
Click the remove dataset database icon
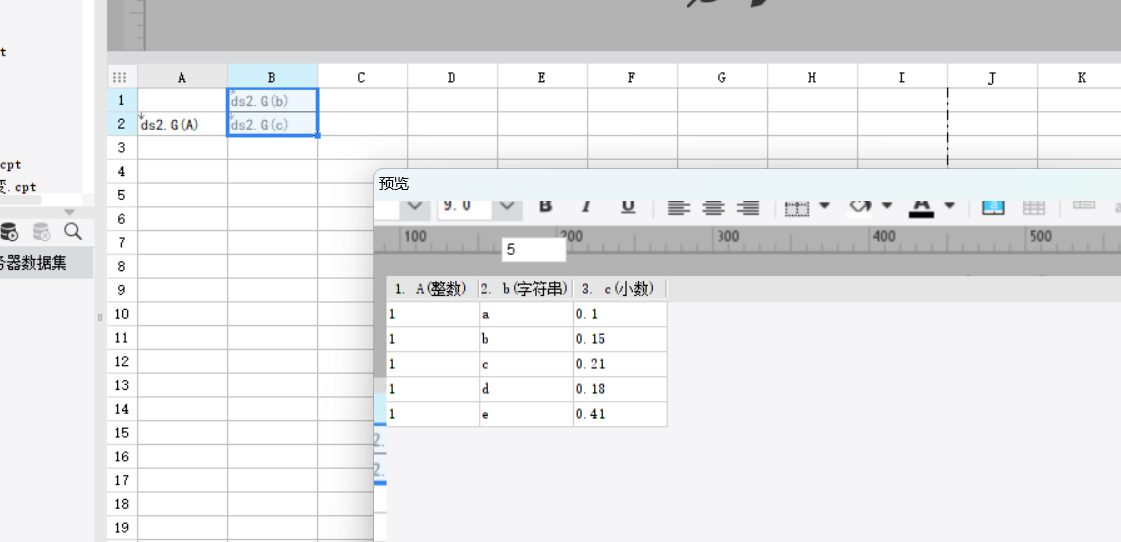coord(41,232)
